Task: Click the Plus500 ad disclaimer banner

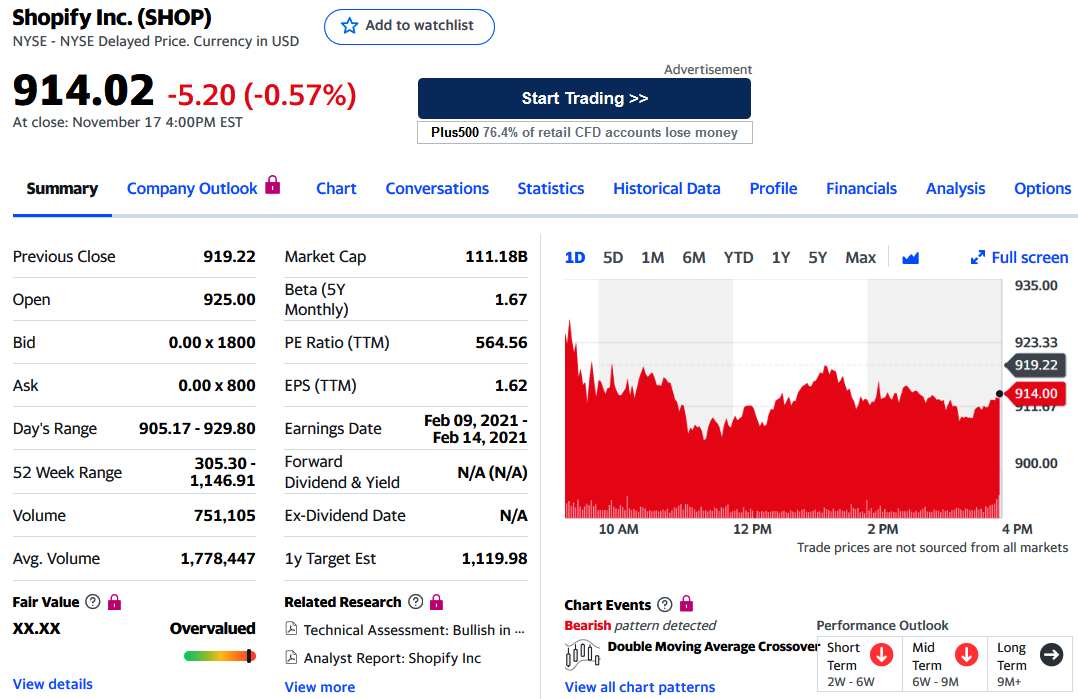Action: pyautogui.click(x=584, y=132)
